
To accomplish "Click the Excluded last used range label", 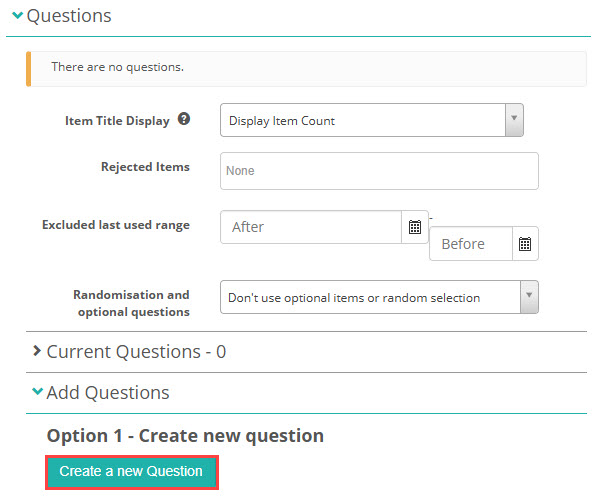I will click(x=115, y=225).
